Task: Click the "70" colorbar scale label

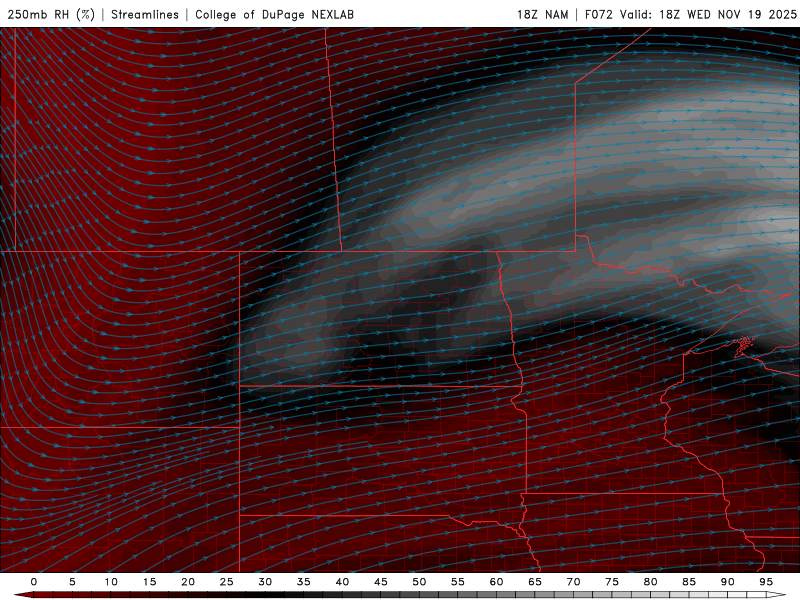Action: coord(573,582)
